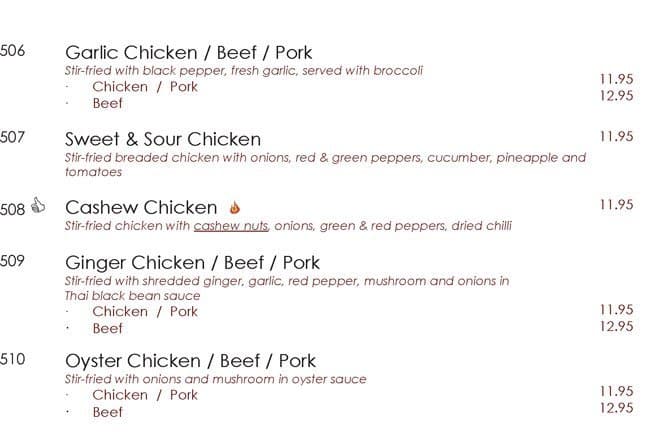Image resolution: width=650 pixels, height=436 pixels.
Task: Choose Chicken / Pork option under Garlic dish
Action: pos(145,87)
